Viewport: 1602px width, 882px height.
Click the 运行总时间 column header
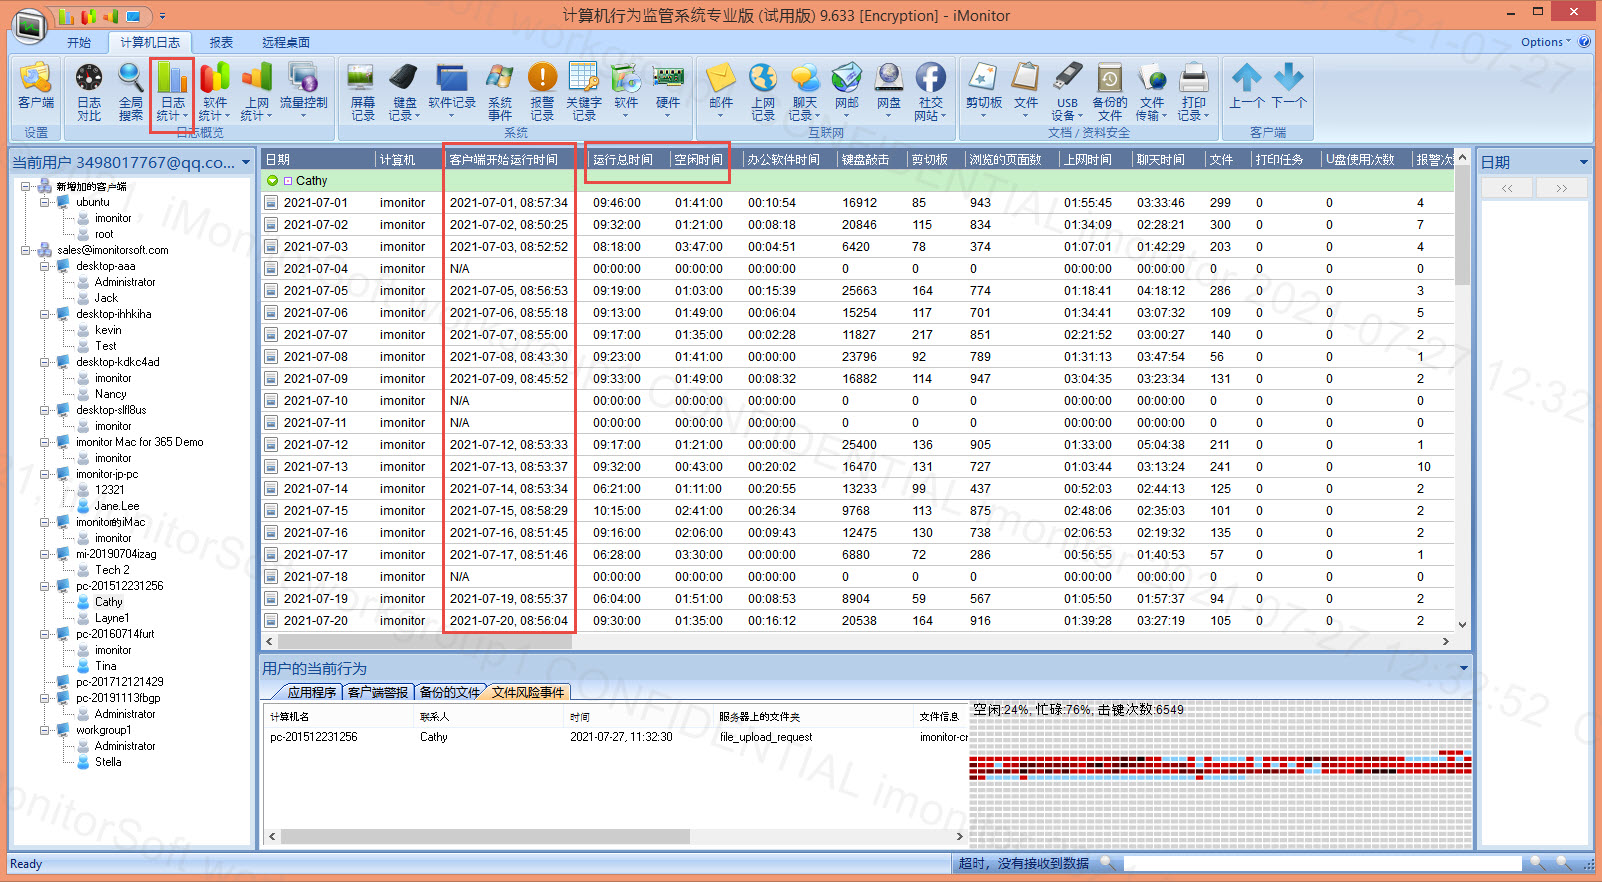pyautogui.click(x=622, y=160)
